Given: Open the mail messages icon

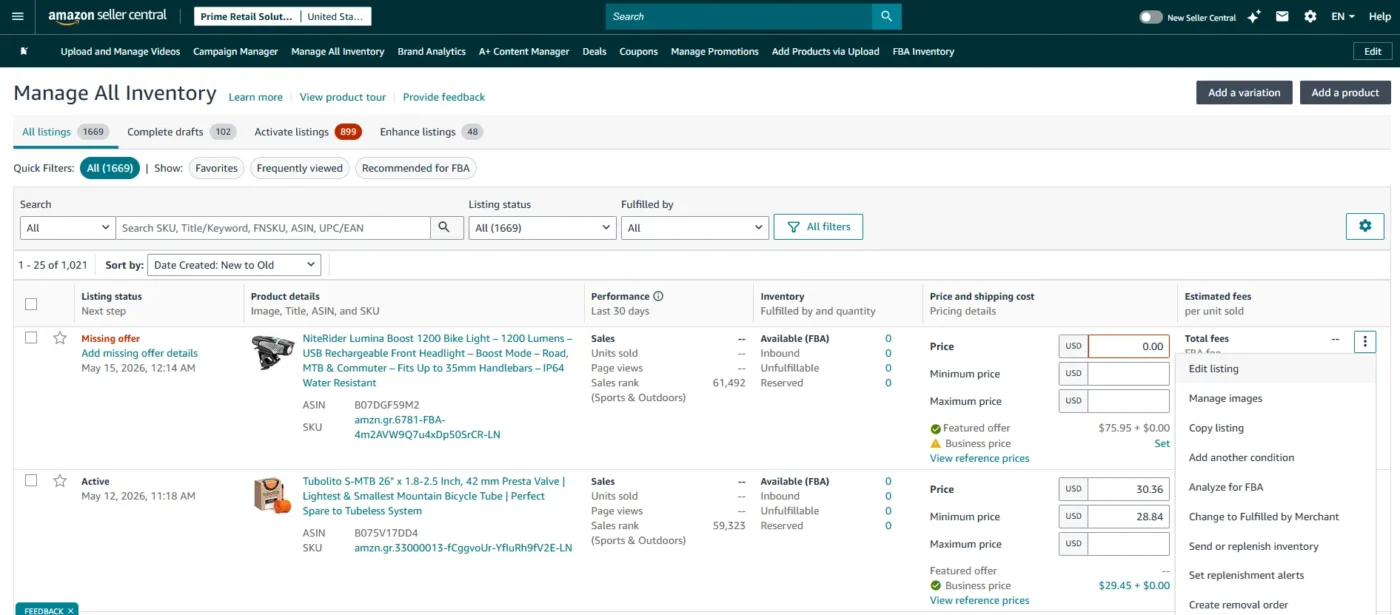Looking at the screenshot, I should pos(1283,17).
